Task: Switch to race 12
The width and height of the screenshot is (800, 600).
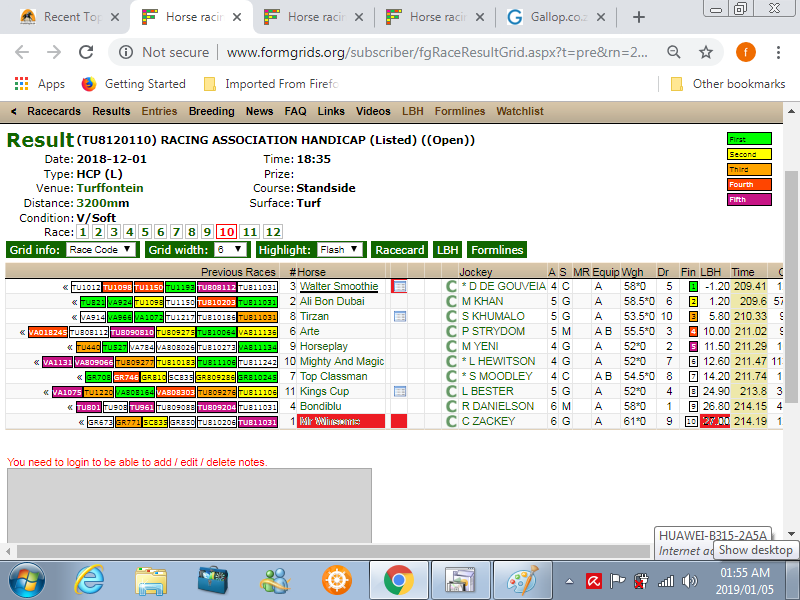Action: point(273,232)
